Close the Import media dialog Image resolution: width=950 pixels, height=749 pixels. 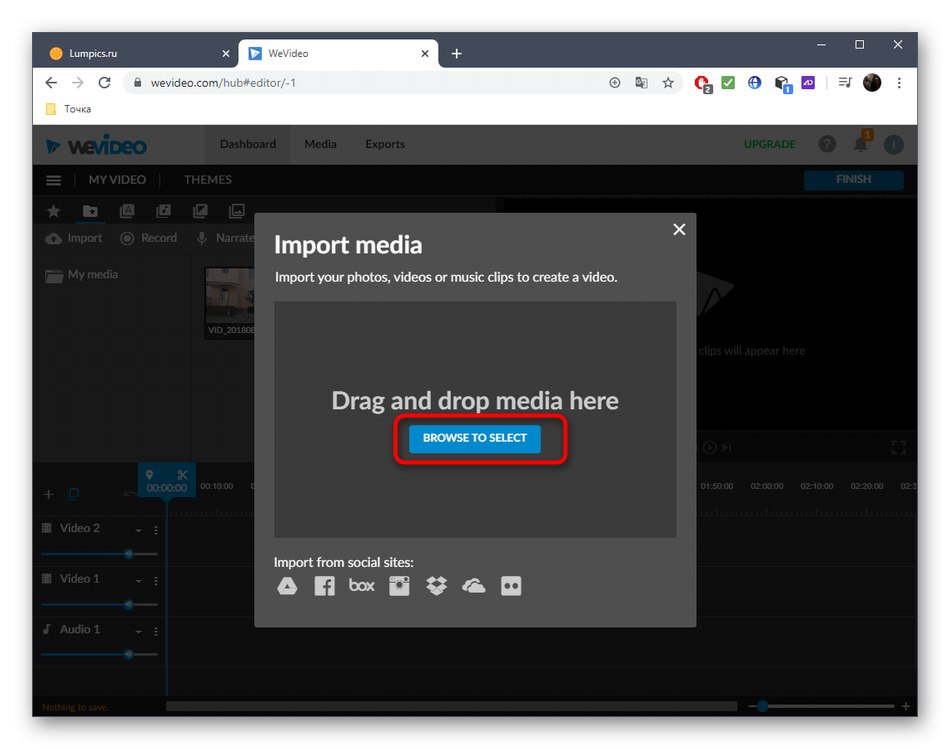[679, 230]
